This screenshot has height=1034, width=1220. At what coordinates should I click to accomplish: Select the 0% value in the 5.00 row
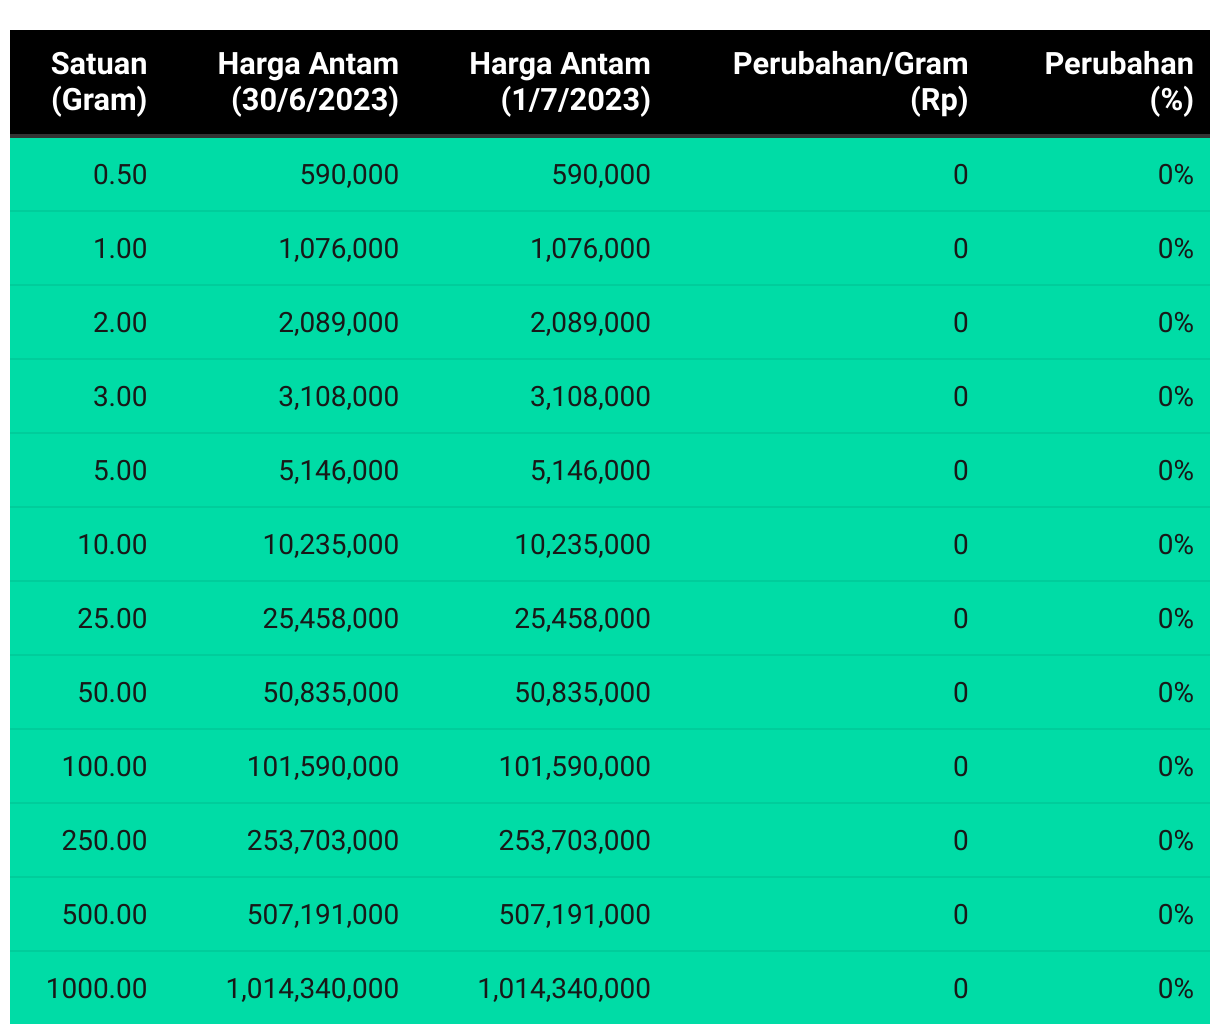(1176, 471)
